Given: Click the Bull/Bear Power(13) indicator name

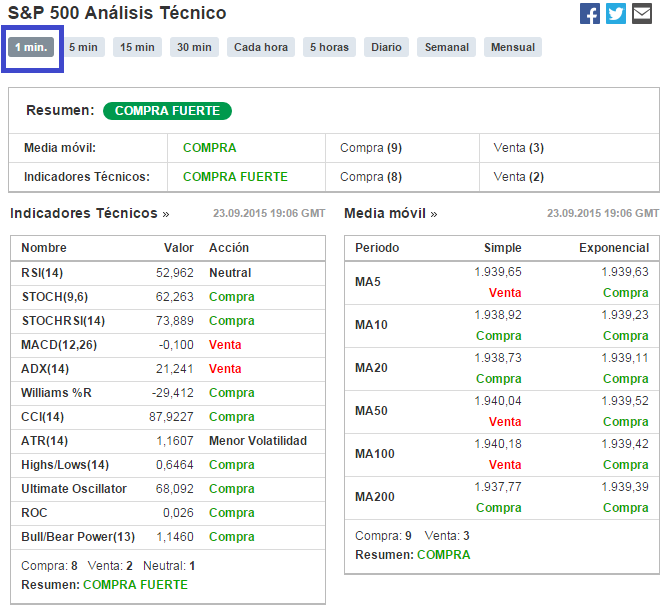Looking at the screenshot, I should pyautogui.click(x=78, y=537).
